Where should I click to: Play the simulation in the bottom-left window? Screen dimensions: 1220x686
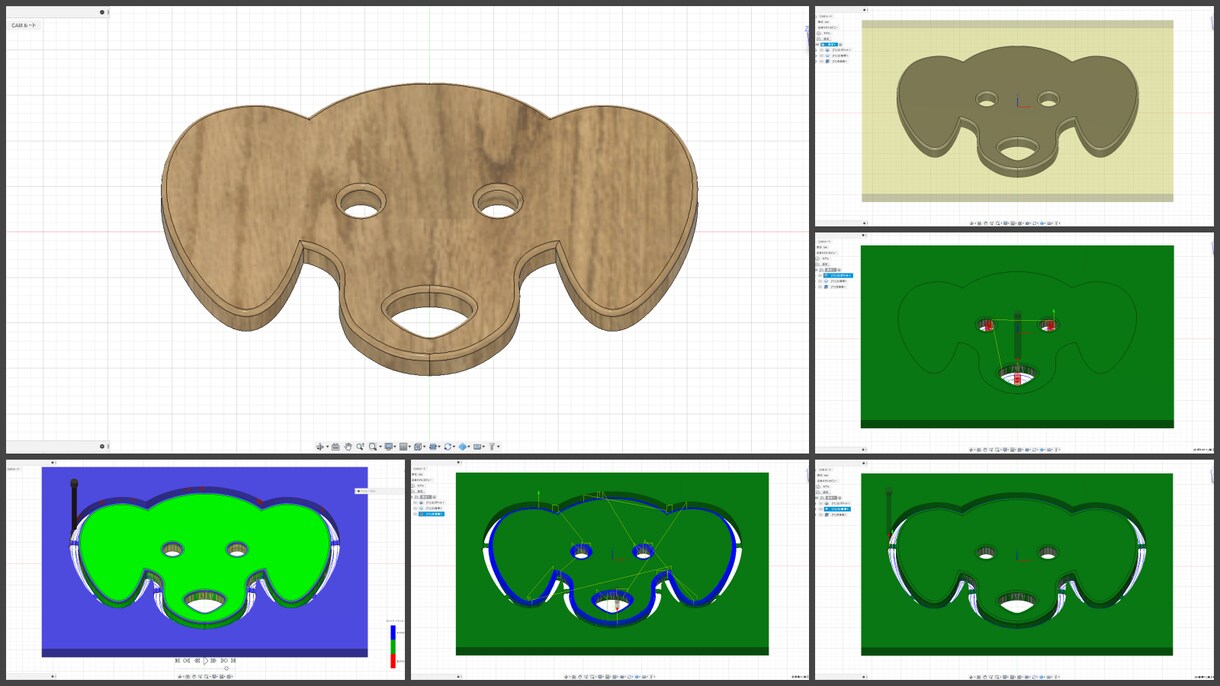[x=205, y=661]
